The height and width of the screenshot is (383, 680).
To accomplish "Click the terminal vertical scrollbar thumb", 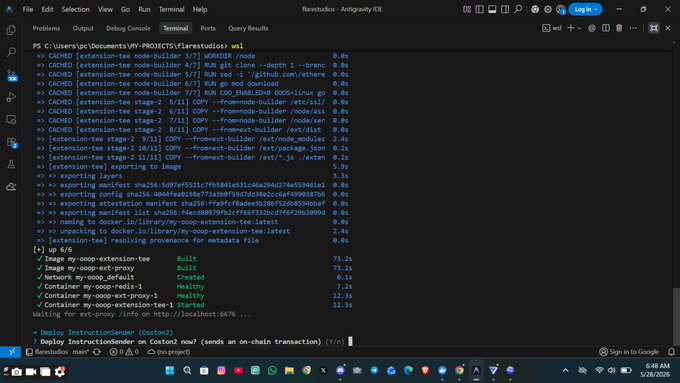I will tap(676, 316).
